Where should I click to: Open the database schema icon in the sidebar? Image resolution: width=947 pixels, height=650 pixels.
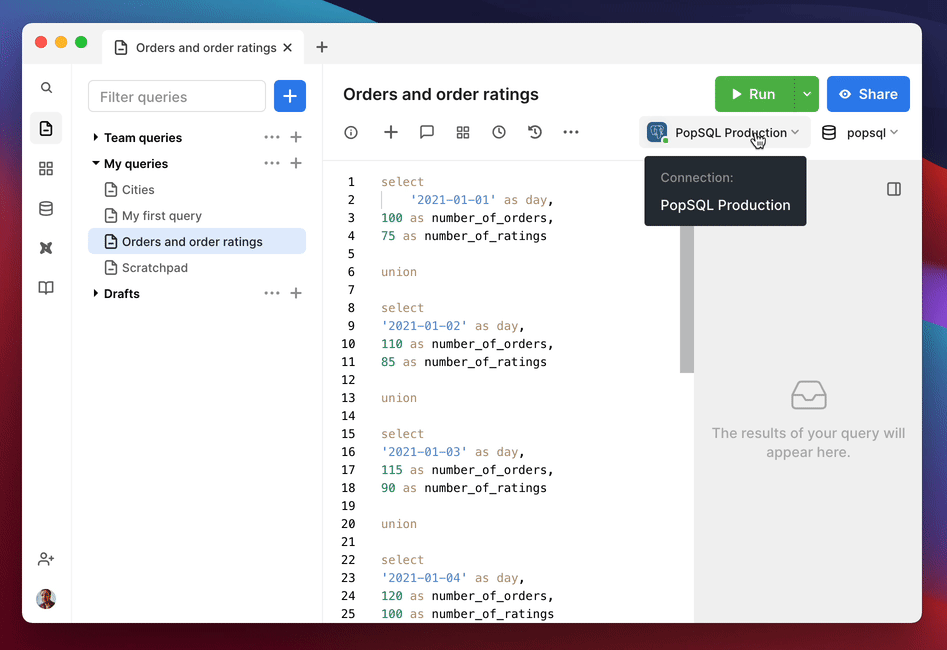[x=46, y=208]
